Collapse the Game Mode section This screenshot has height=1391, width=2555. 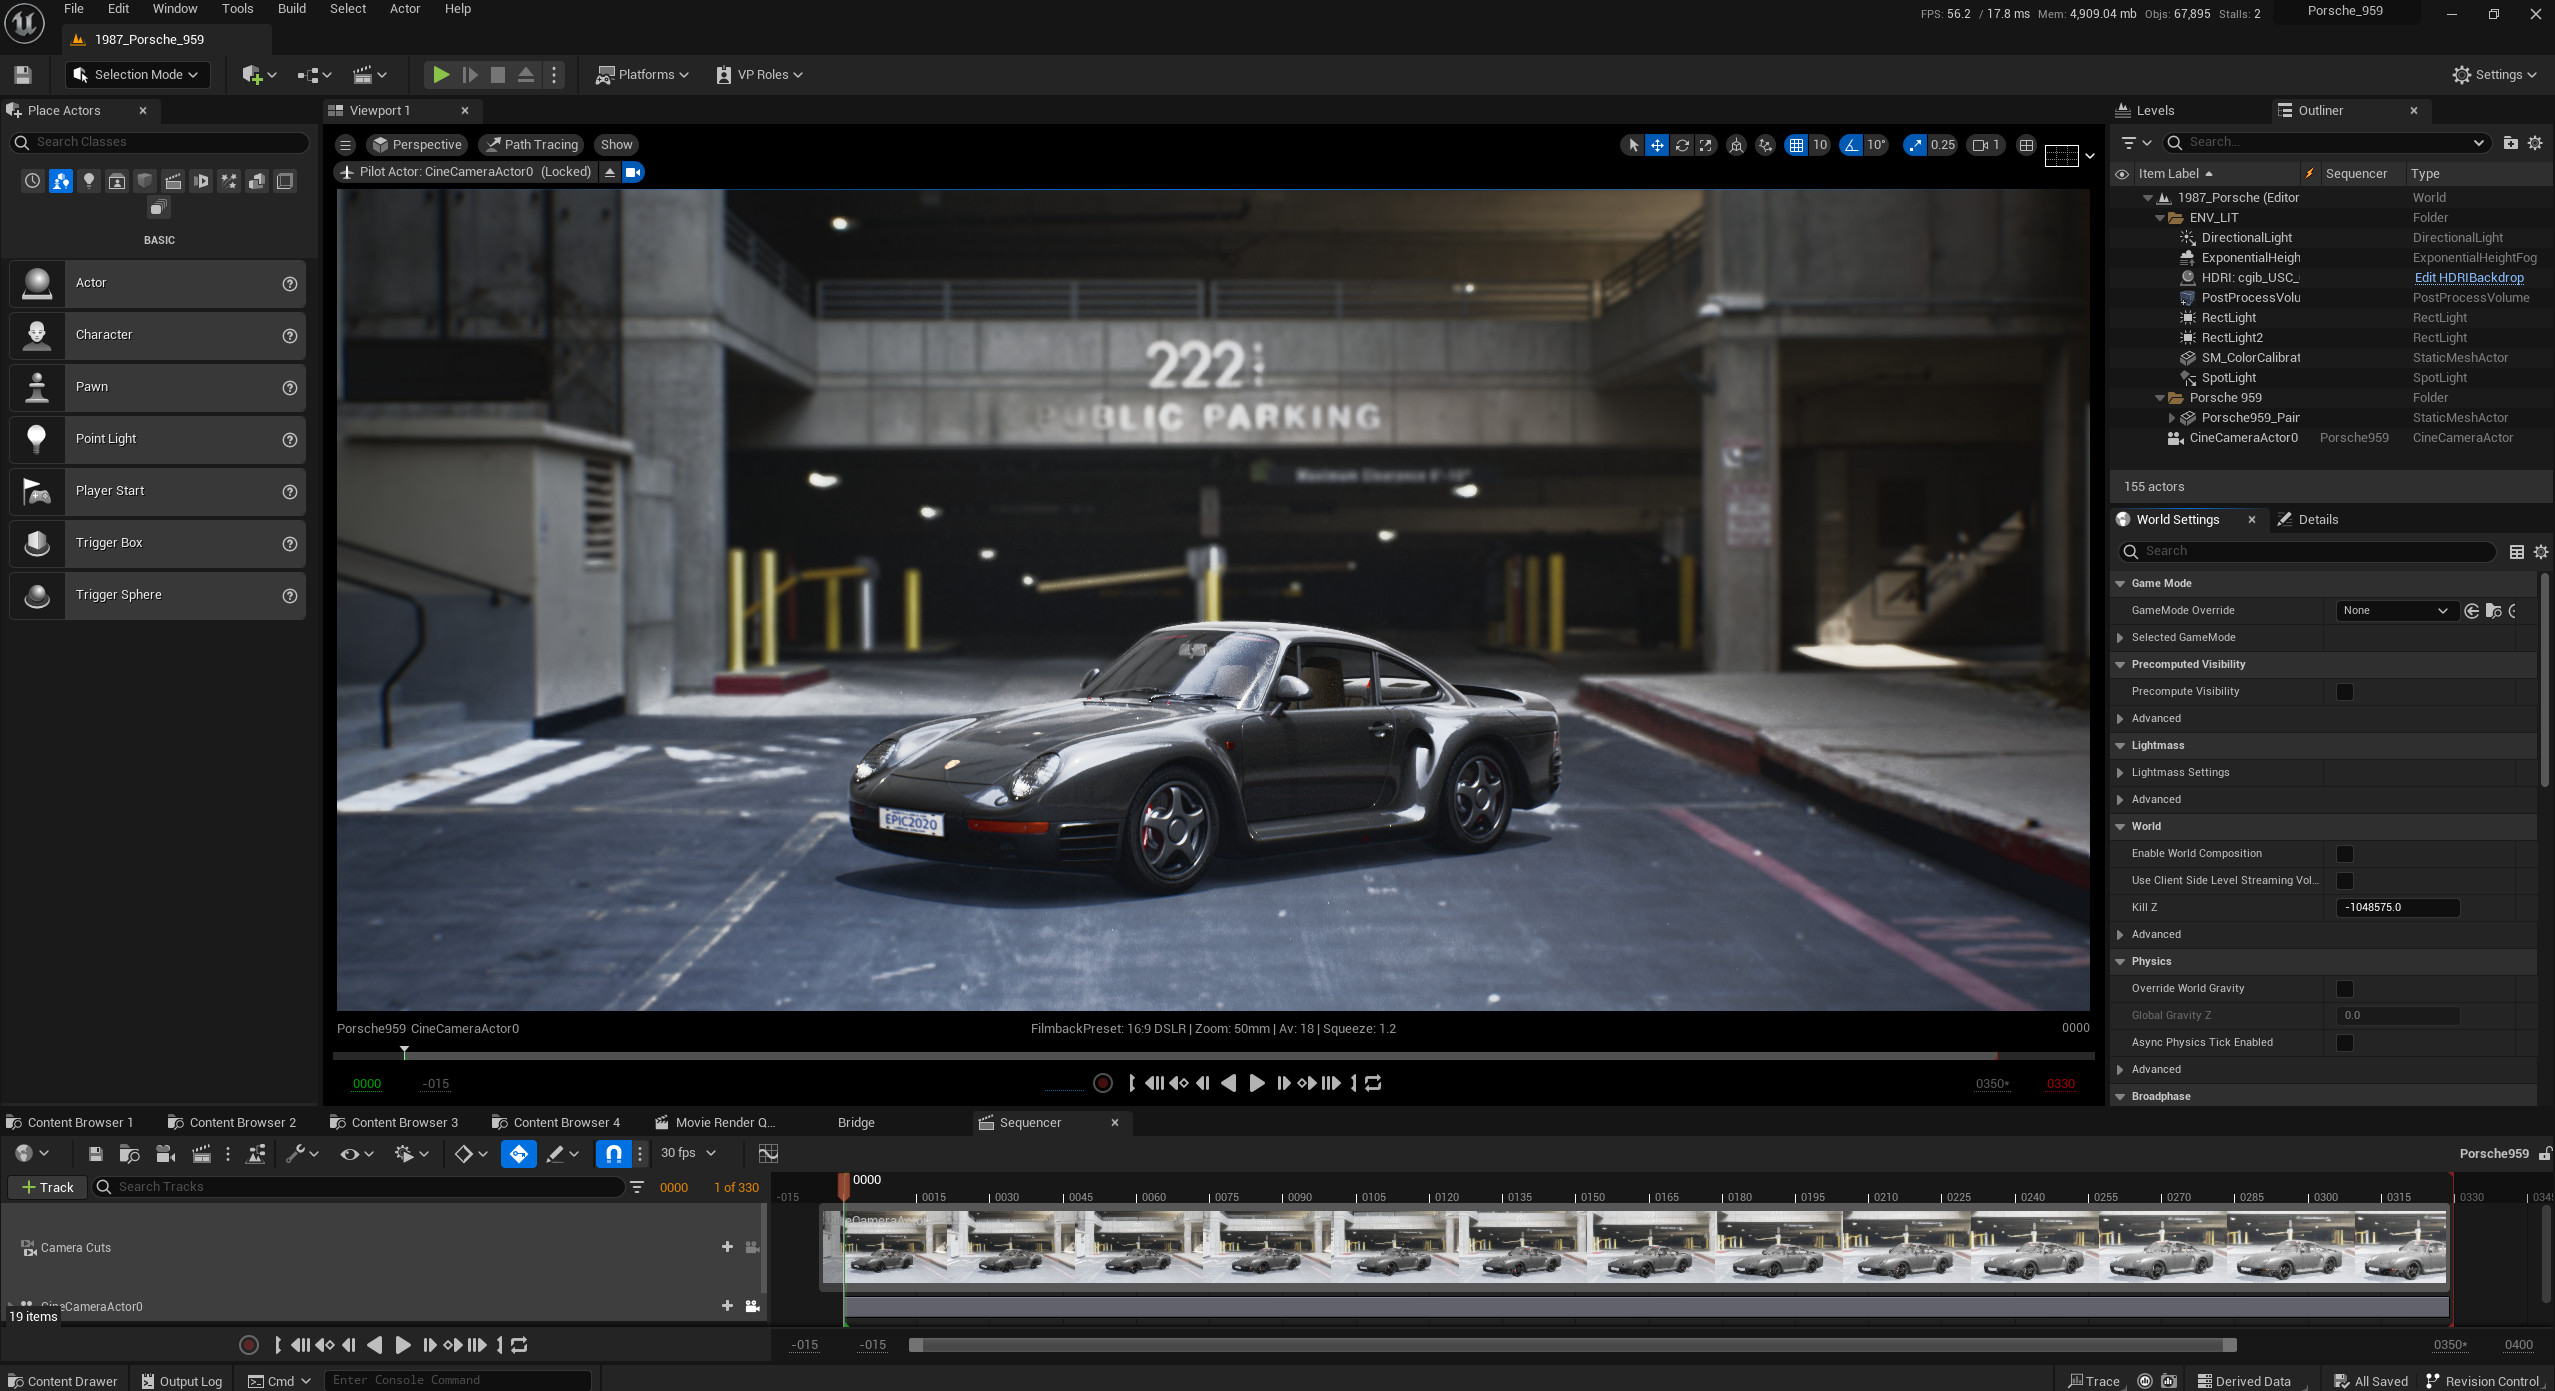click(x=2120, y=584)
